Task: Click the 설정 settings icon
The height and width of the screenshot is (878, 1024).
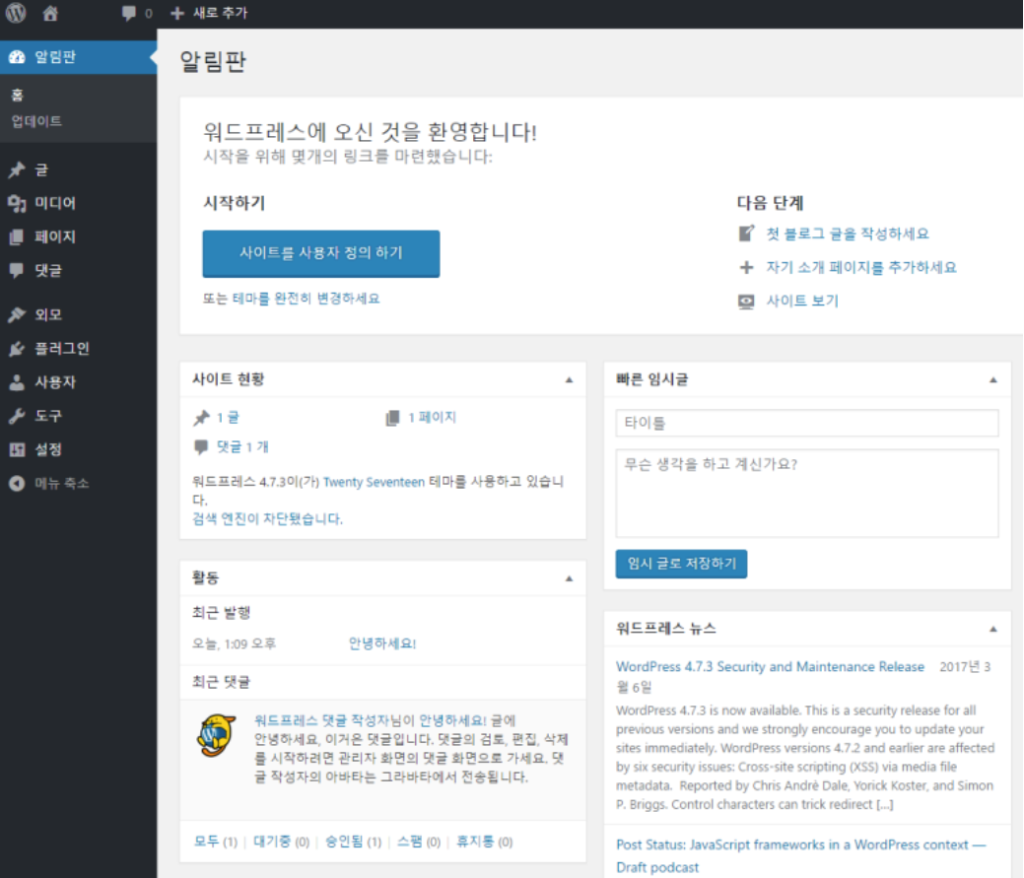Action: click(17, 449)
